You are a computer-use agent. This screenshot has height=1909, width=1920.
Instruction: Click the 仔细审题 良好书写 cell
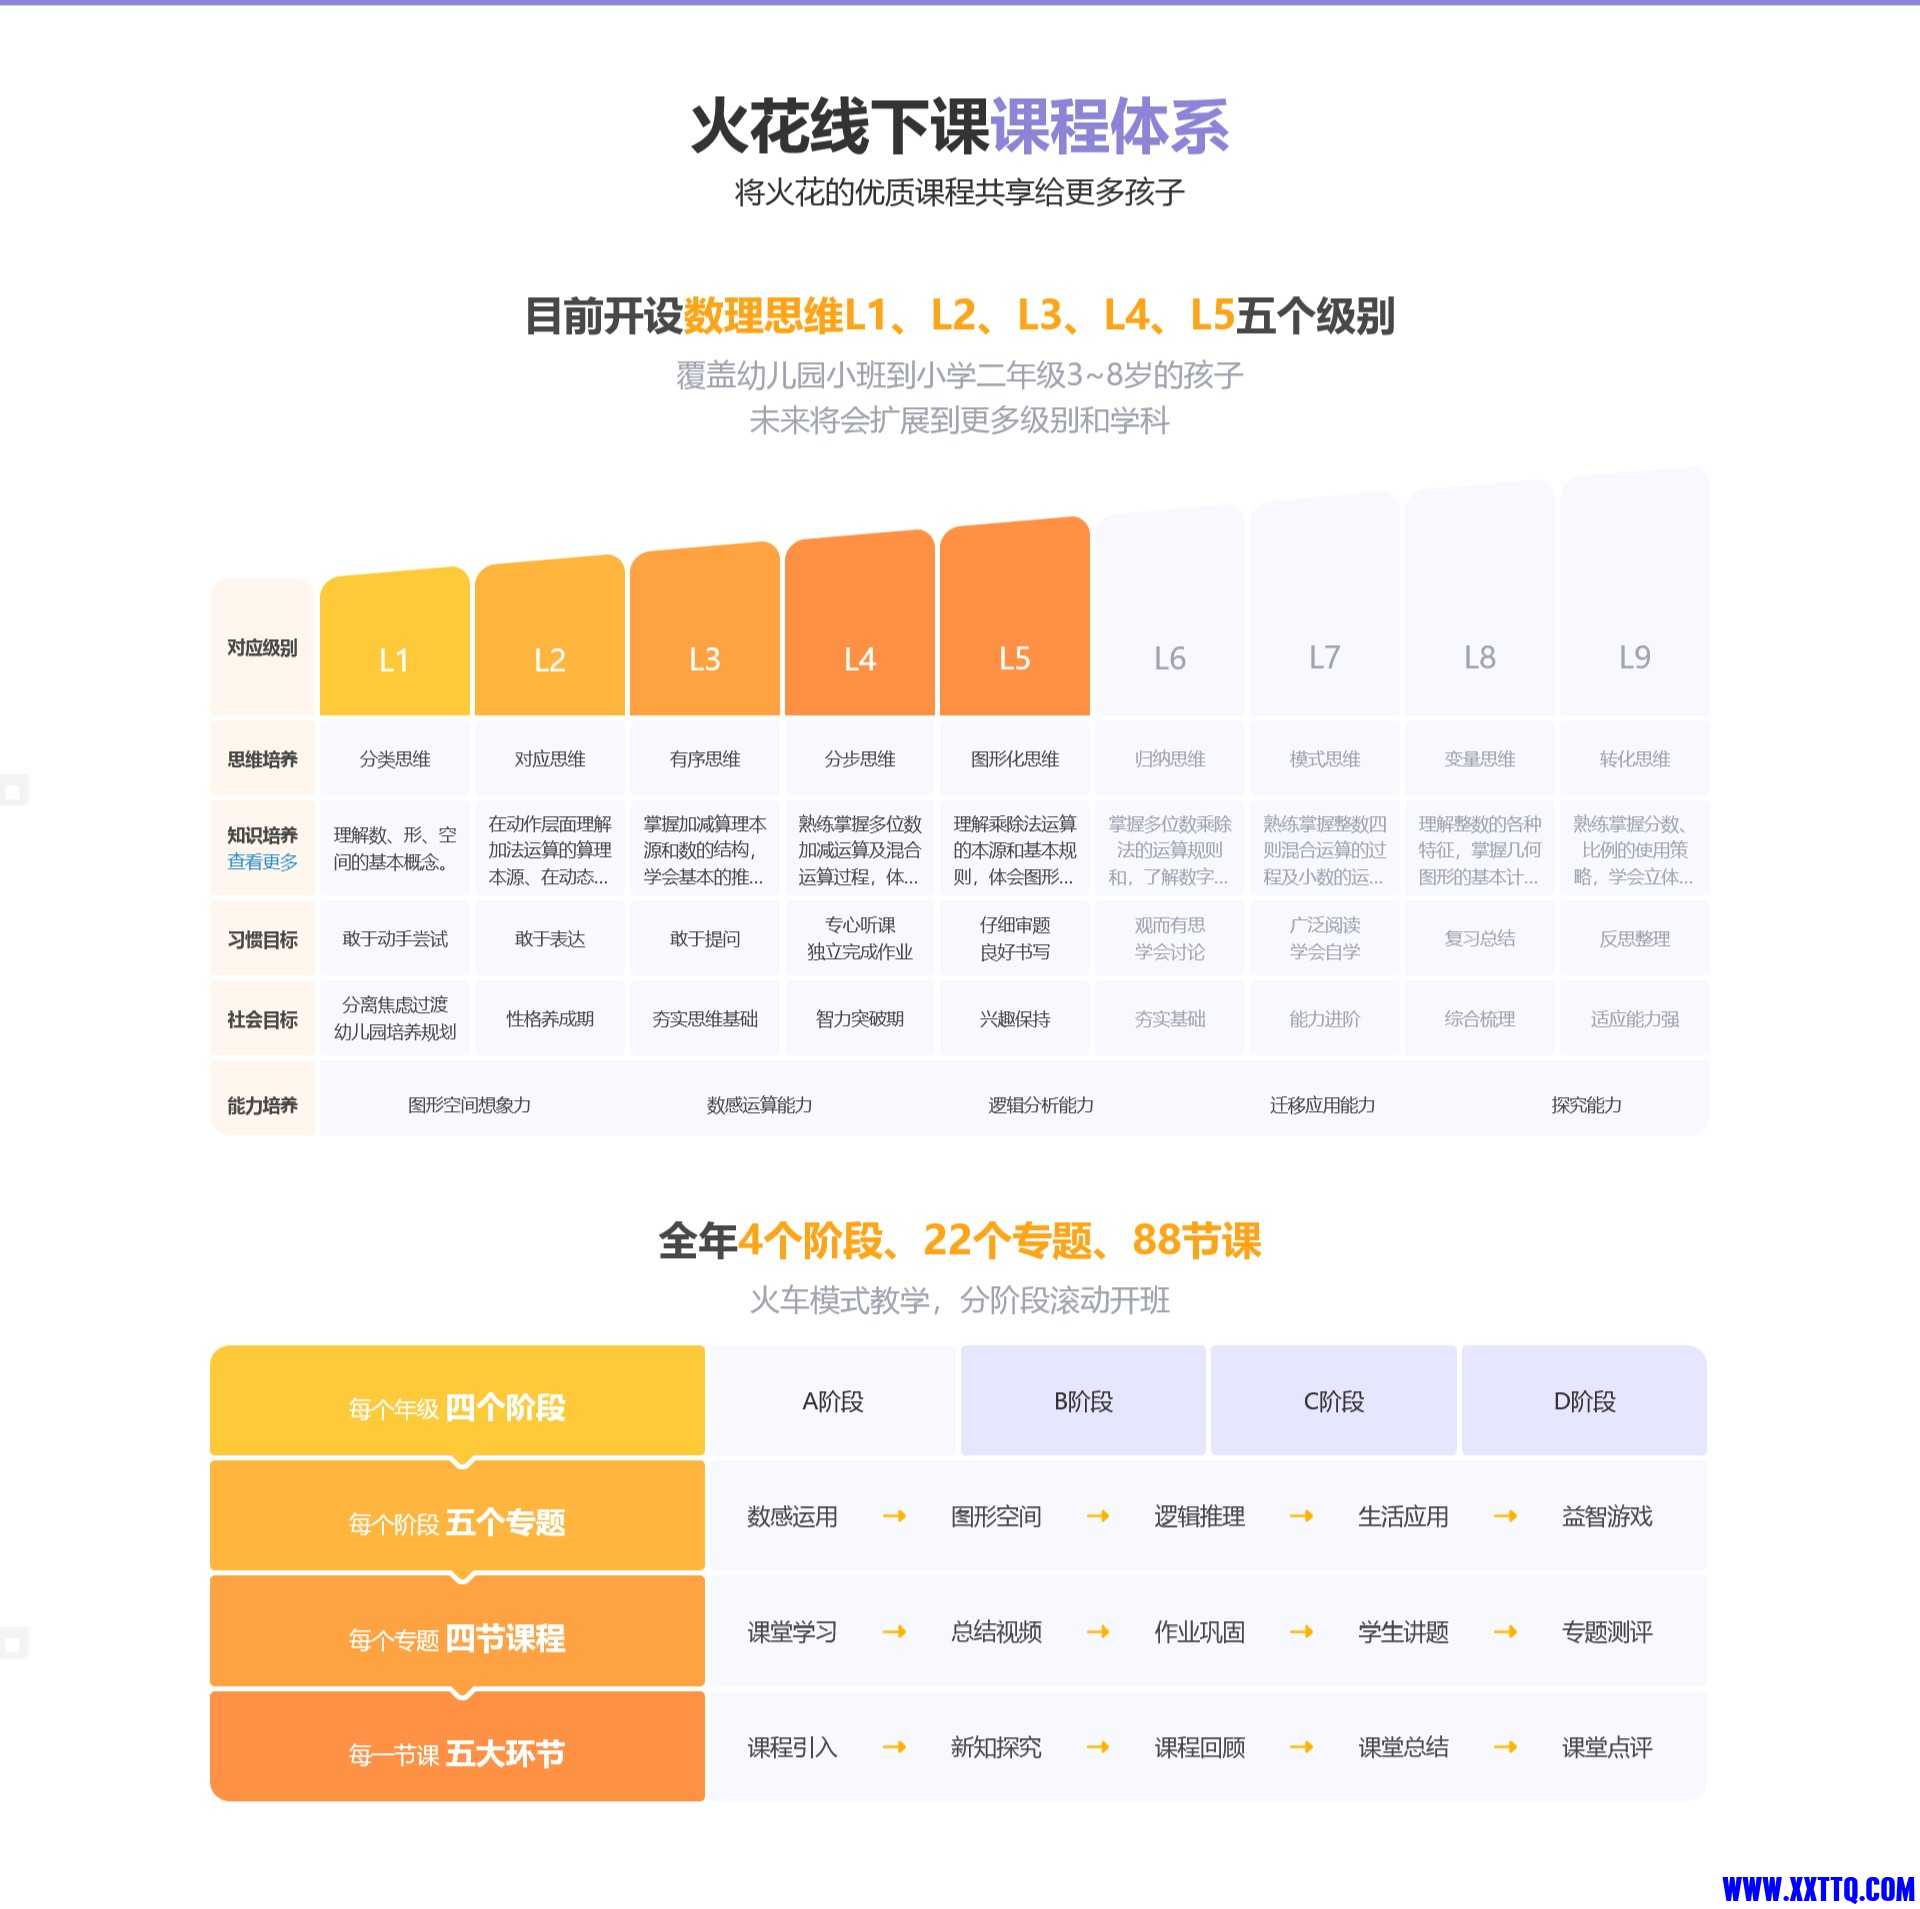(x=1015, y=939)
